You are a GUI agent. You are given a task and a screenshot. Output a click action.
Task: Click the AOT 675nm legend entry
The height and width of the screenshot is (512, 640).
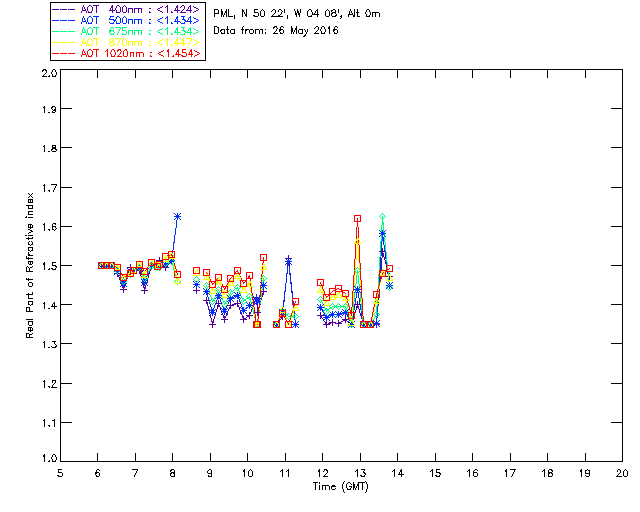pyautogui.click(x=127, y=31)
